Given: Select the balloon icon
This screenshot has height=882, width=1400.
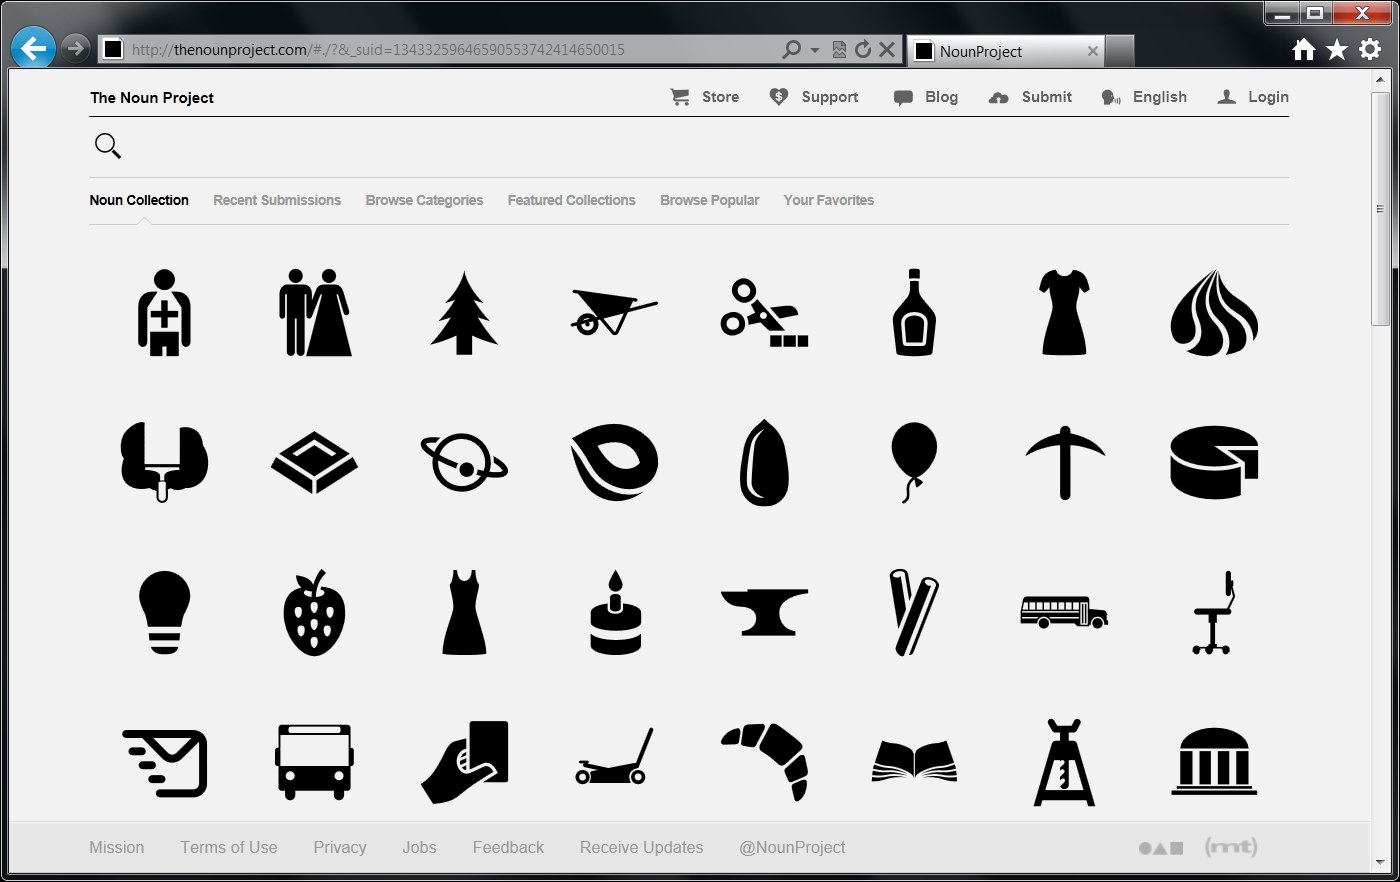Looking at the screenshot, I should (914, 462).
